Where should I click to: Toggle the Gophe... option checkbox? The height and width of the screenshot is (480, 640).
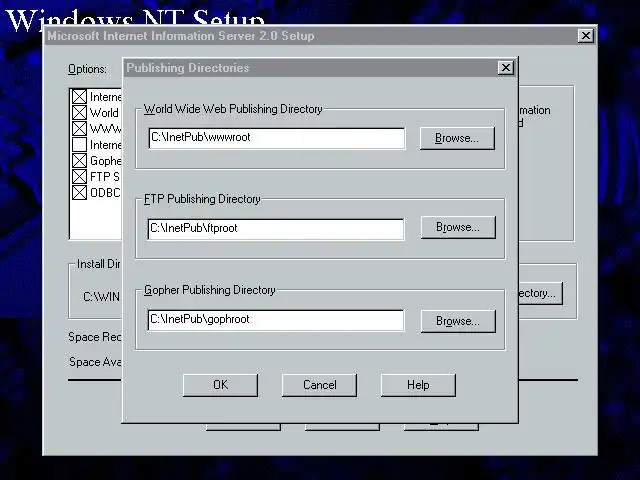tap(79, 160)
